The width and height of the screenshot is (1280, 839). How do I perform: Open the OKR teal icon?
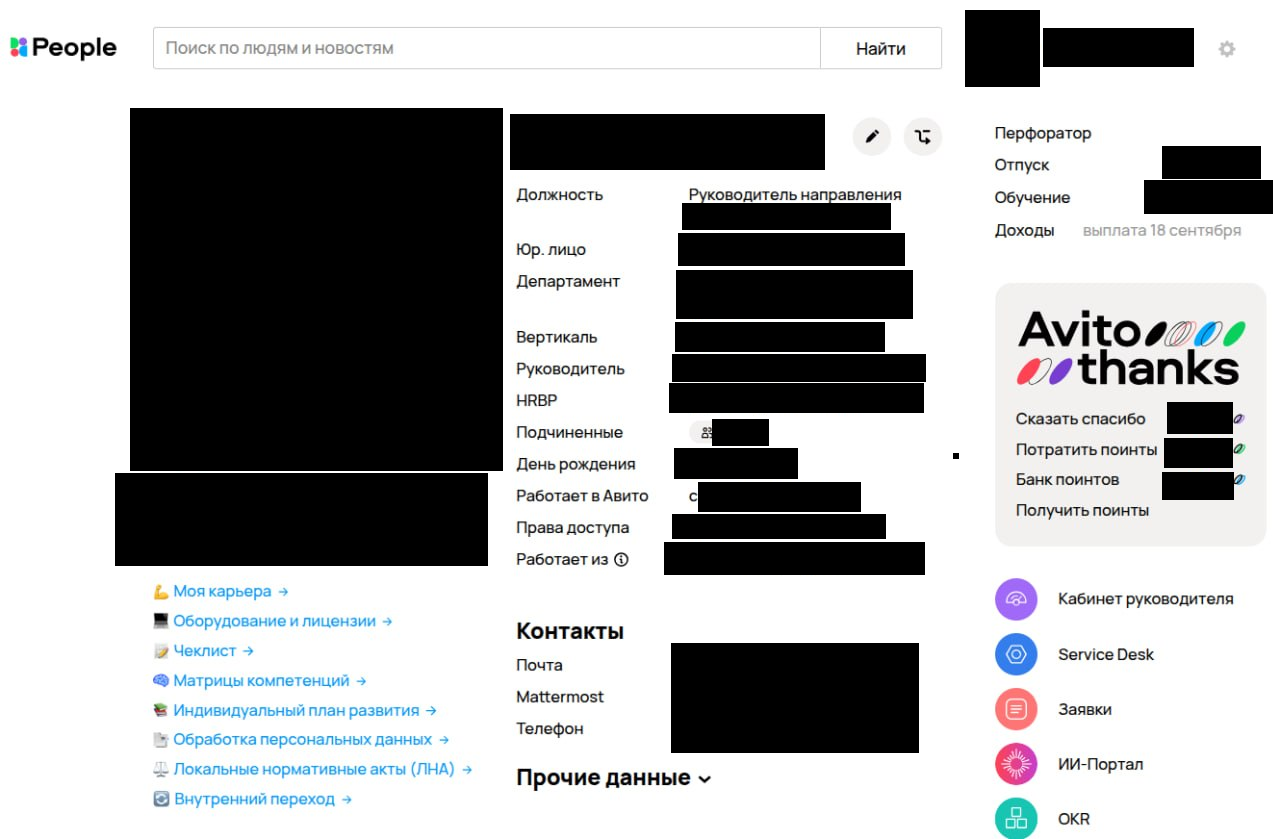click(x=1016, y=818)
